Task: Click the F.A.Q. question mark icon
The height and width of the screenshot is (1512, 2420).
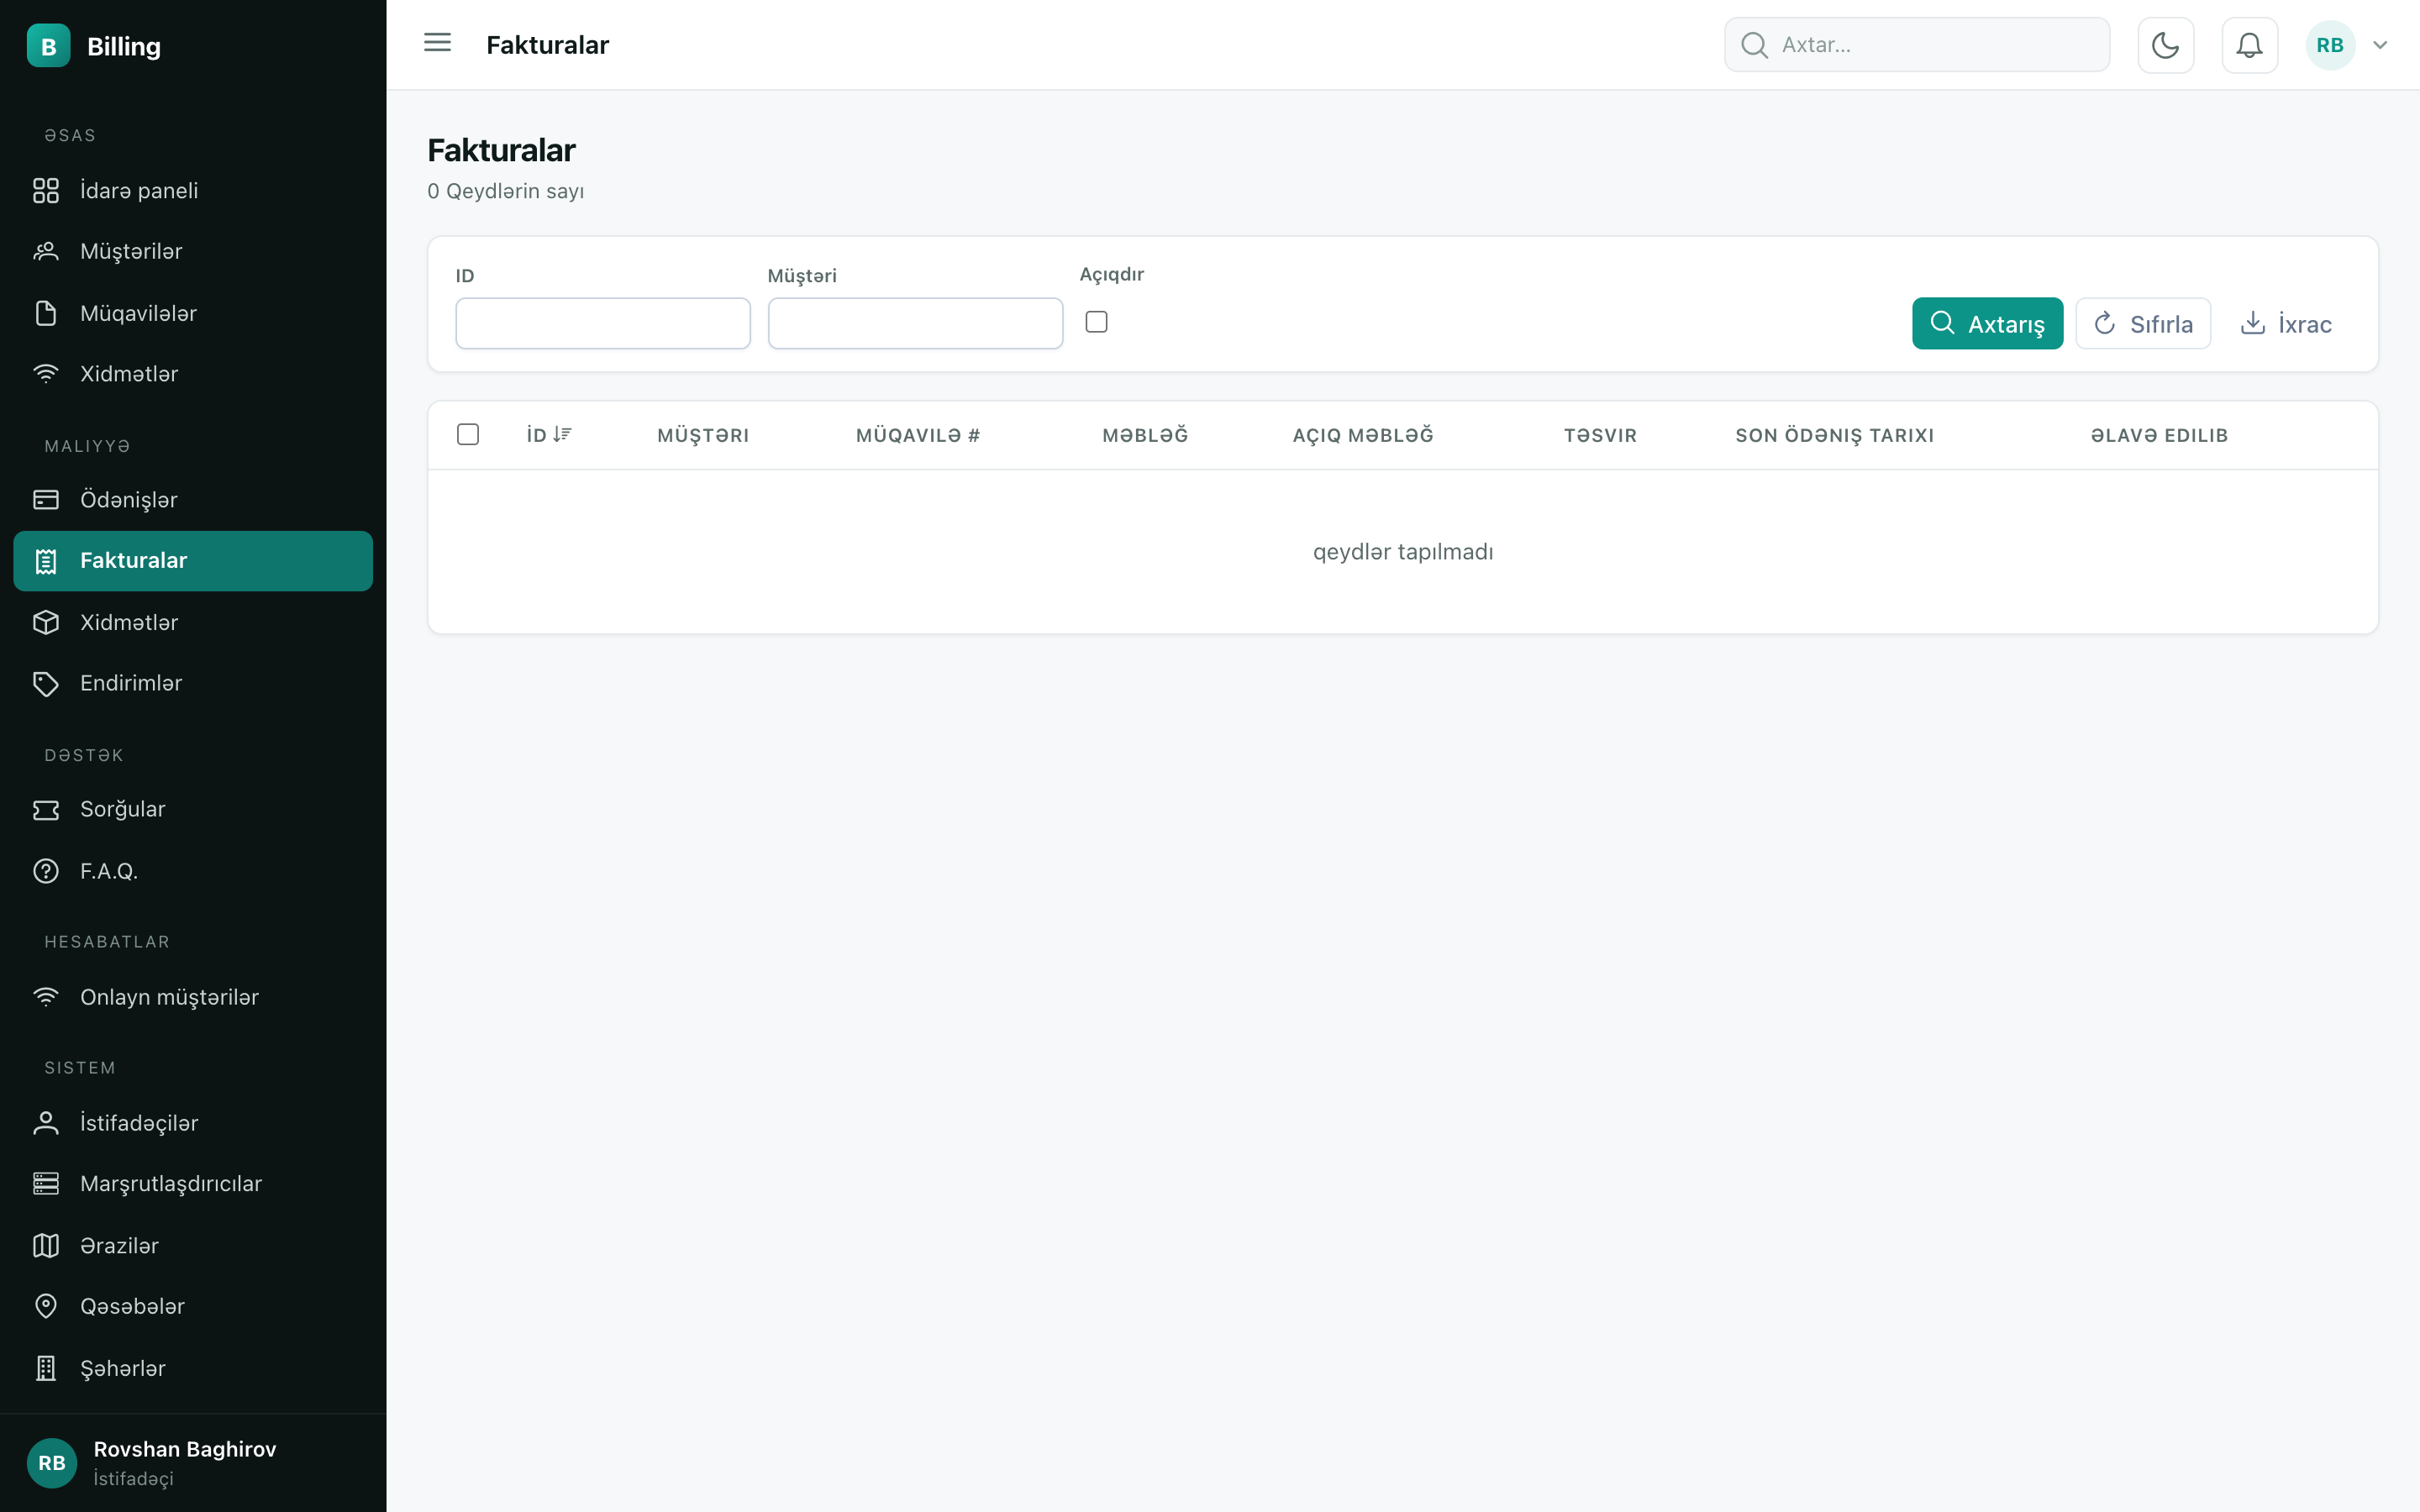Action: click(46, 871)
